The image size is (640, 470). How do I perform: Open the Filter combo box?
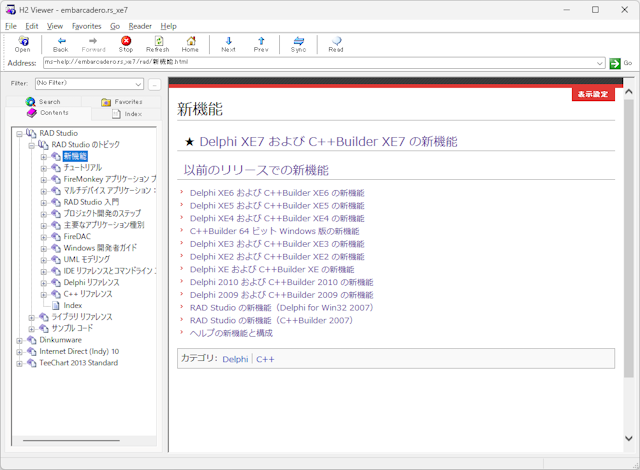[x=89, y=84]
